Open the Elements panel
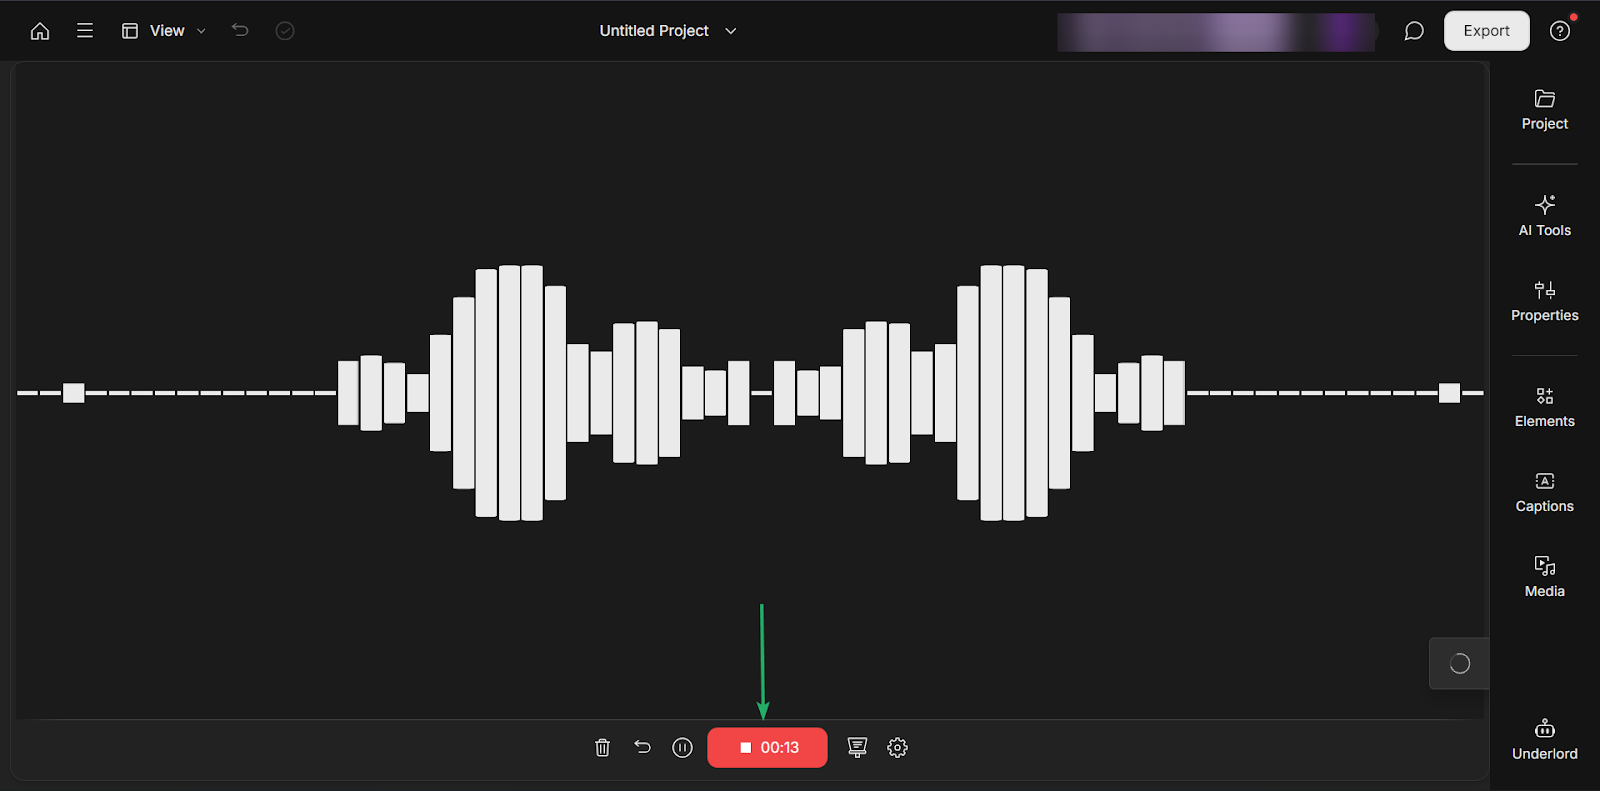Image resolution: width=1600 pixels, height=791 pixels. pyautogui.click(x=1545, y=407)
